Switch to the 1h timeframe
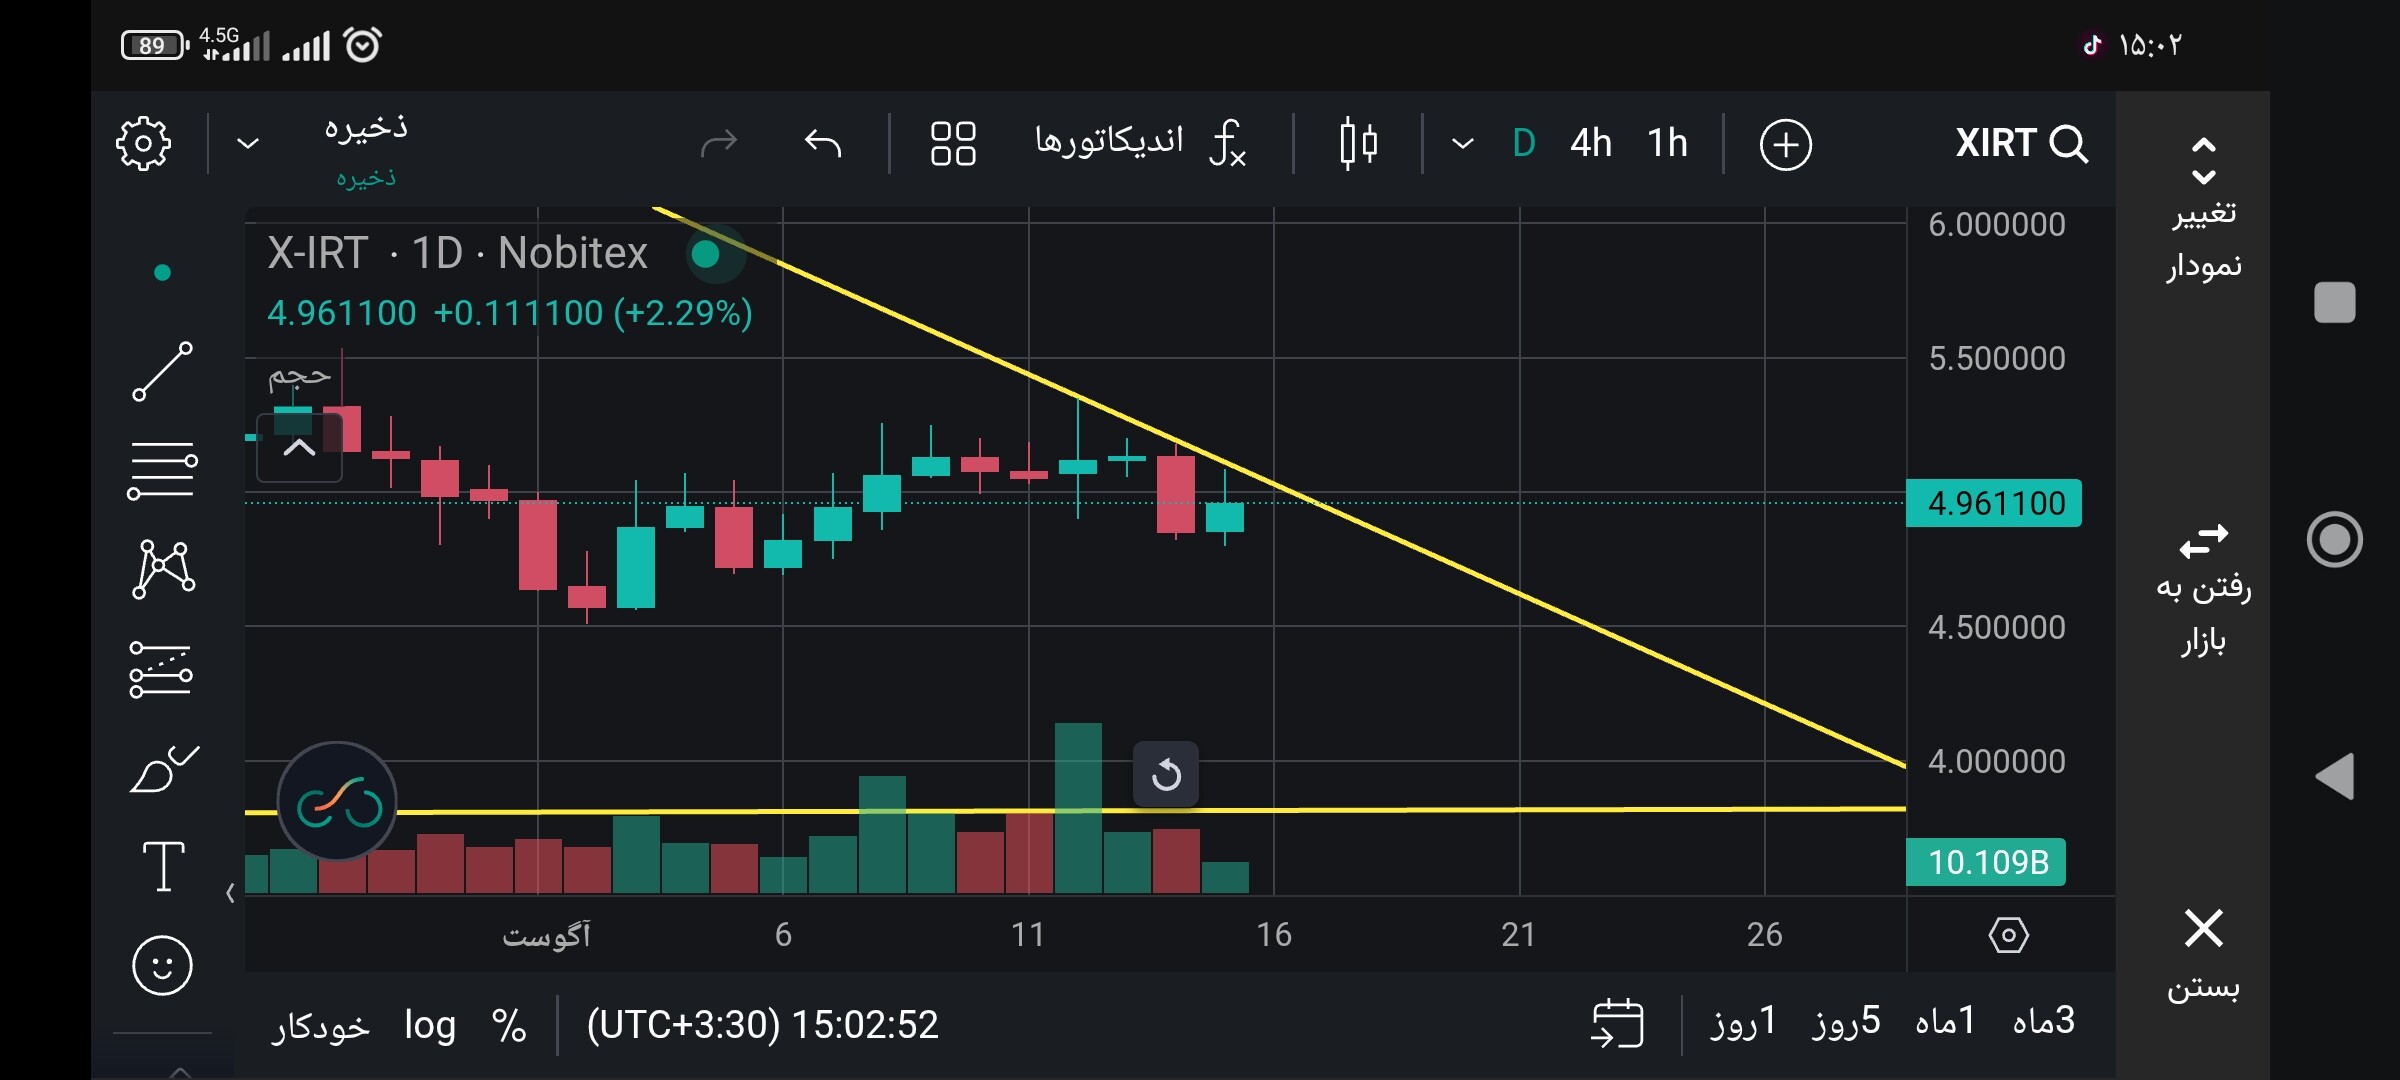This screenshot has height=1080, width=2400. (1667, 144)
